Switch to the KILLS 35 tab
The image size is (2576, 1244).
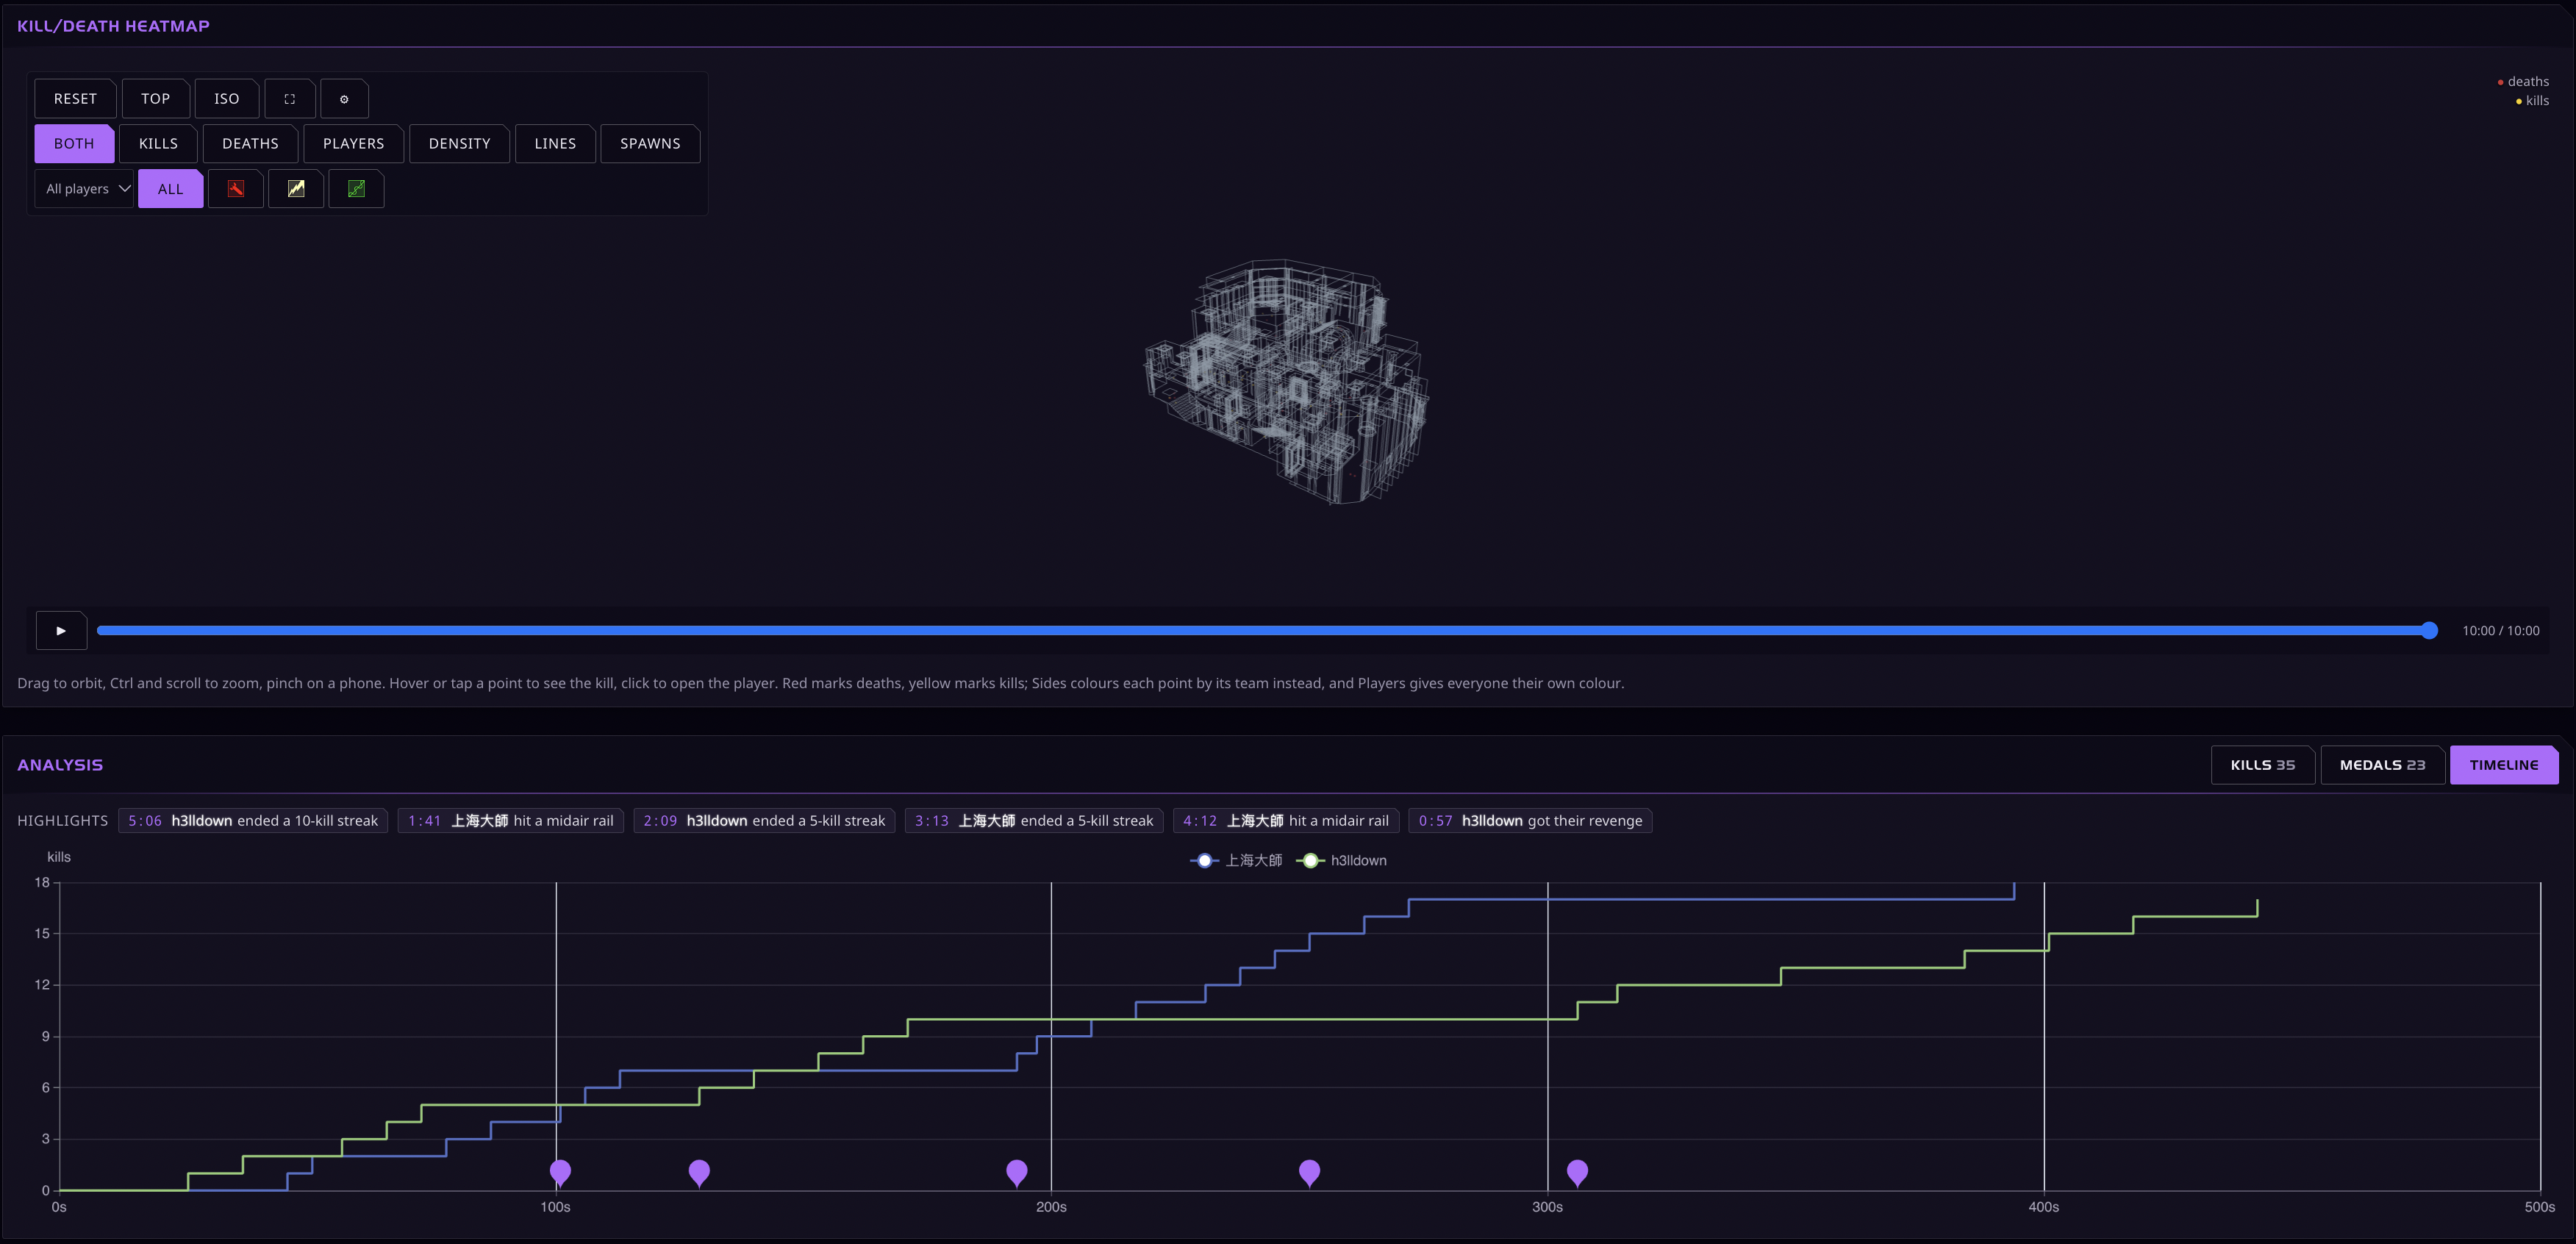(2262, 765)
